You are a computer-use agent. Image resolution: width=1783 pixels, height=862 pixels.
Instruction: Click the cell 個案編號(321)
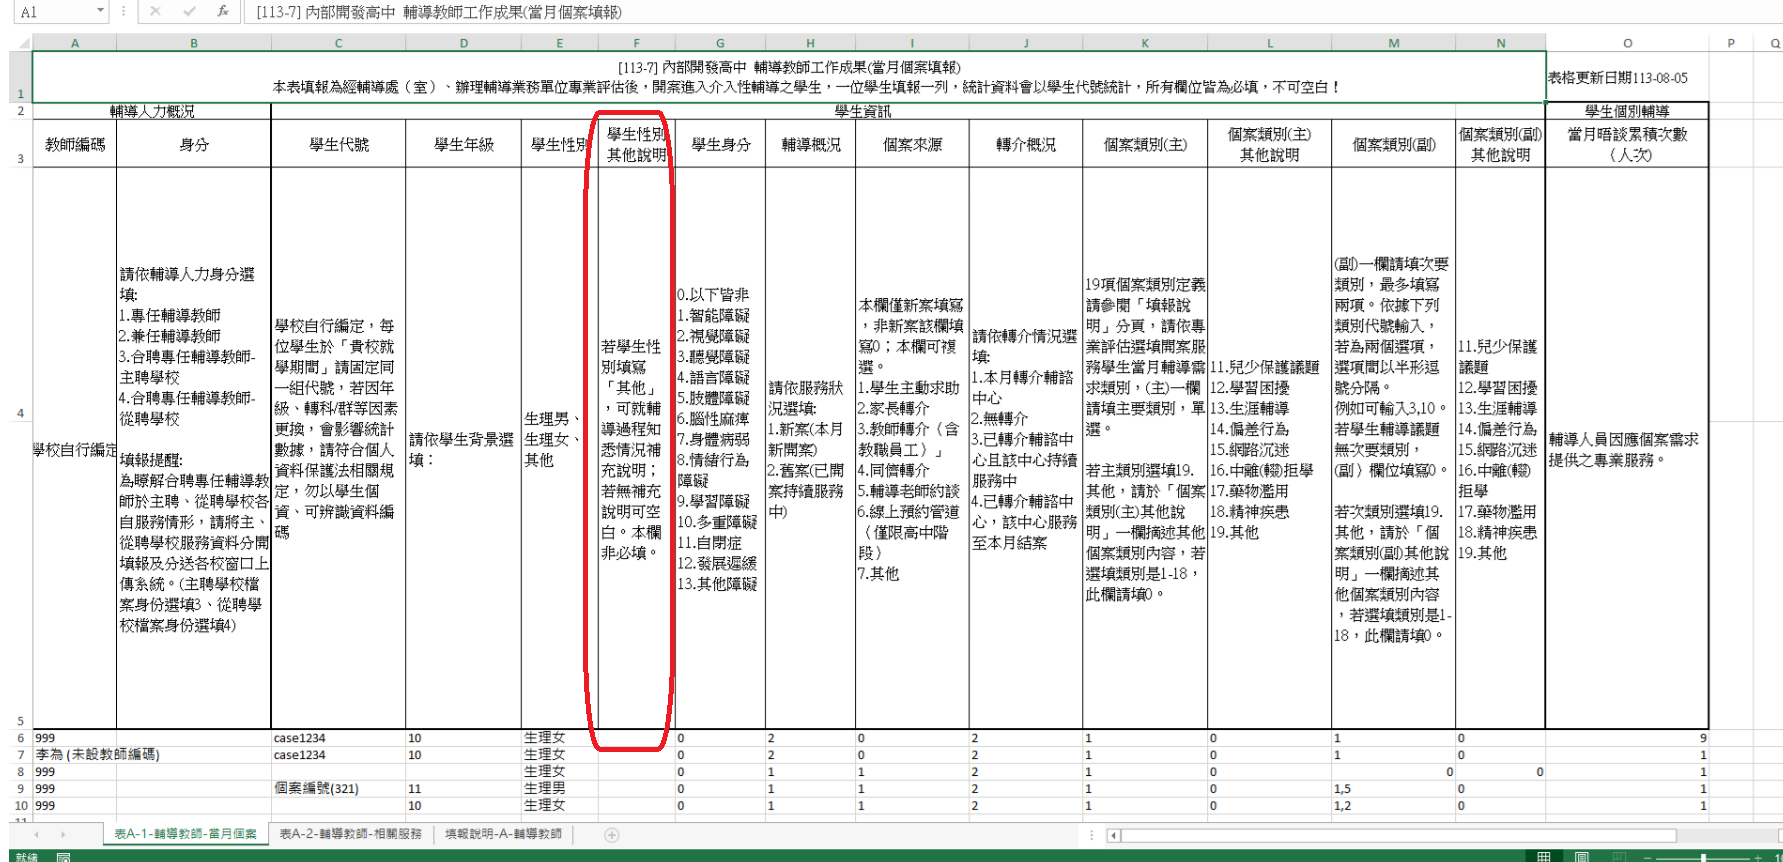[x=338, y=788]
